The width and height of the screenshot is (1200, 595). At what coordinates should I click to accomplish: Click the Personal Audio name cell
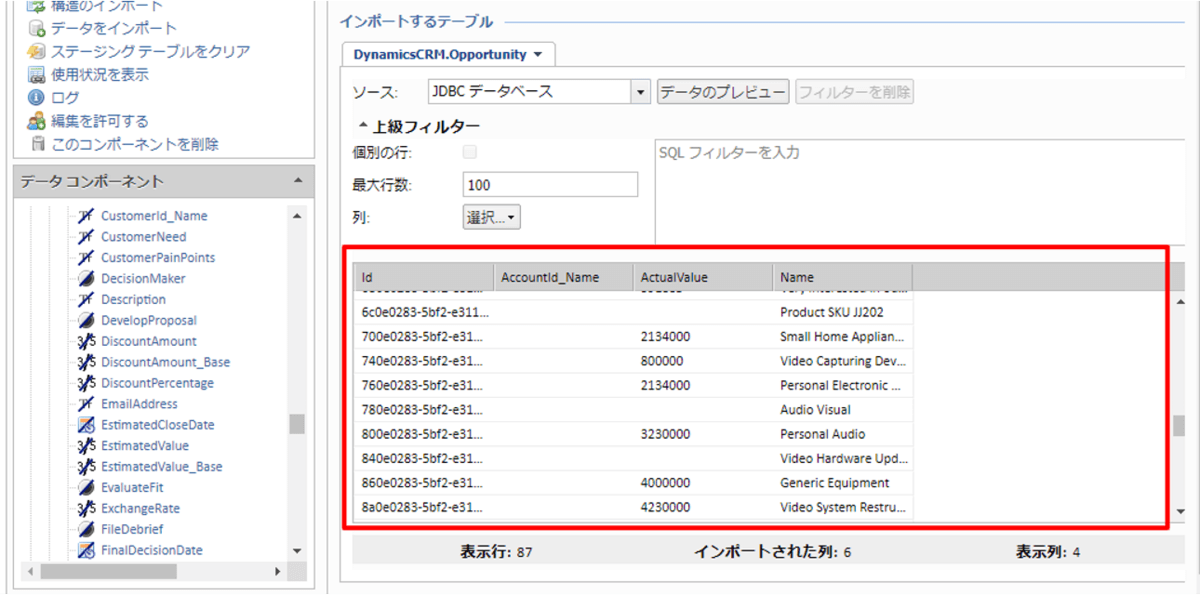click(842, 434)
